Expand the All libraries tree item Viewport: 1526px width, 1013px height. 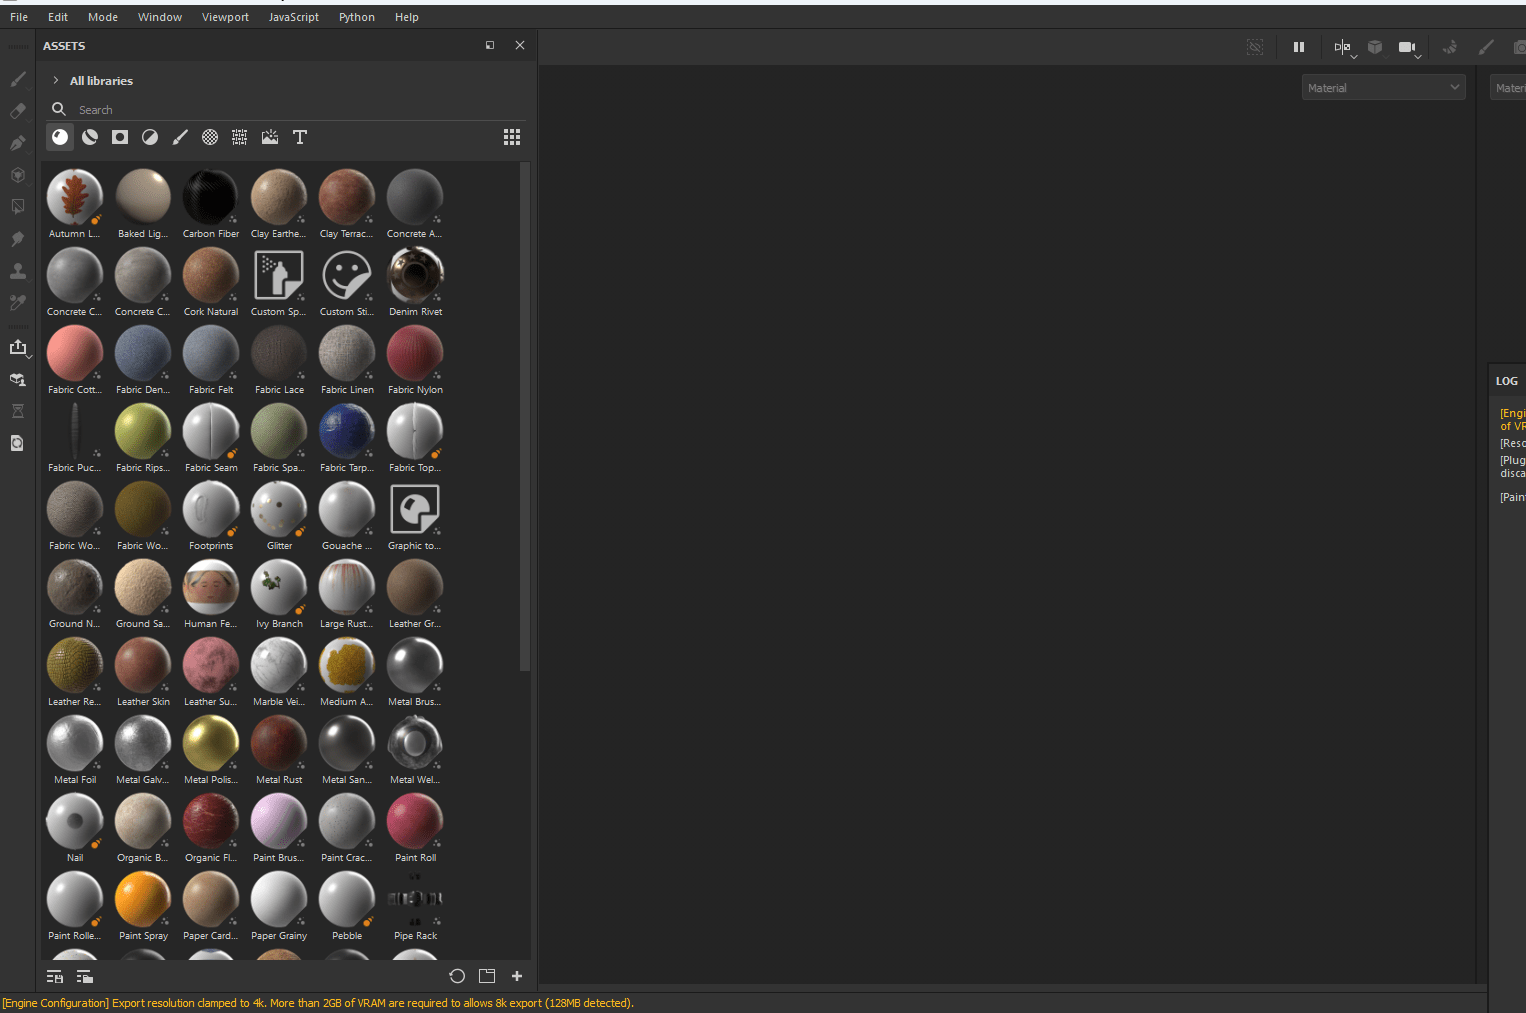point(54,80)
